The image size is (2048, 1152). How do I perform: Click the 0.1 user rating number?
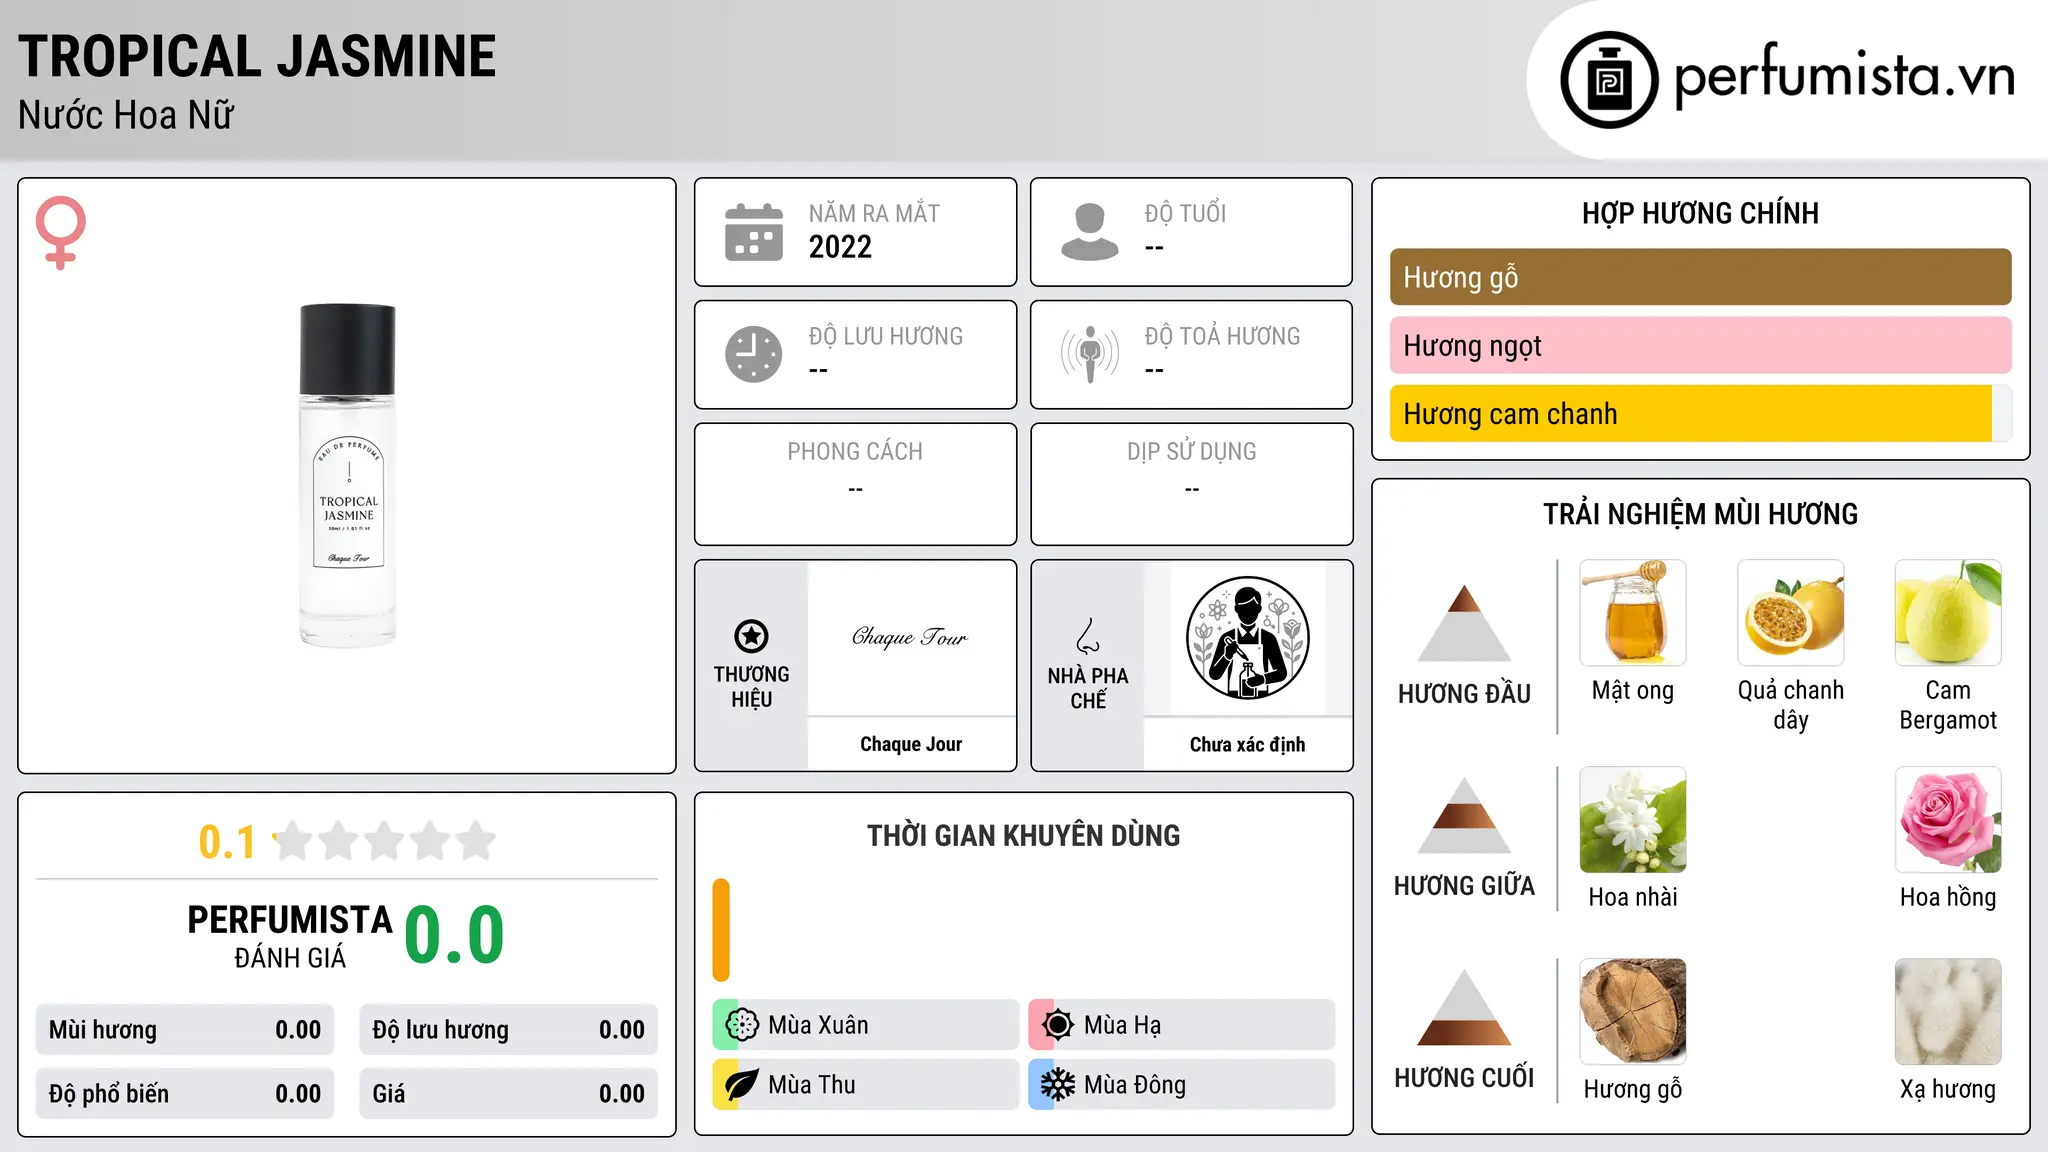227,842
